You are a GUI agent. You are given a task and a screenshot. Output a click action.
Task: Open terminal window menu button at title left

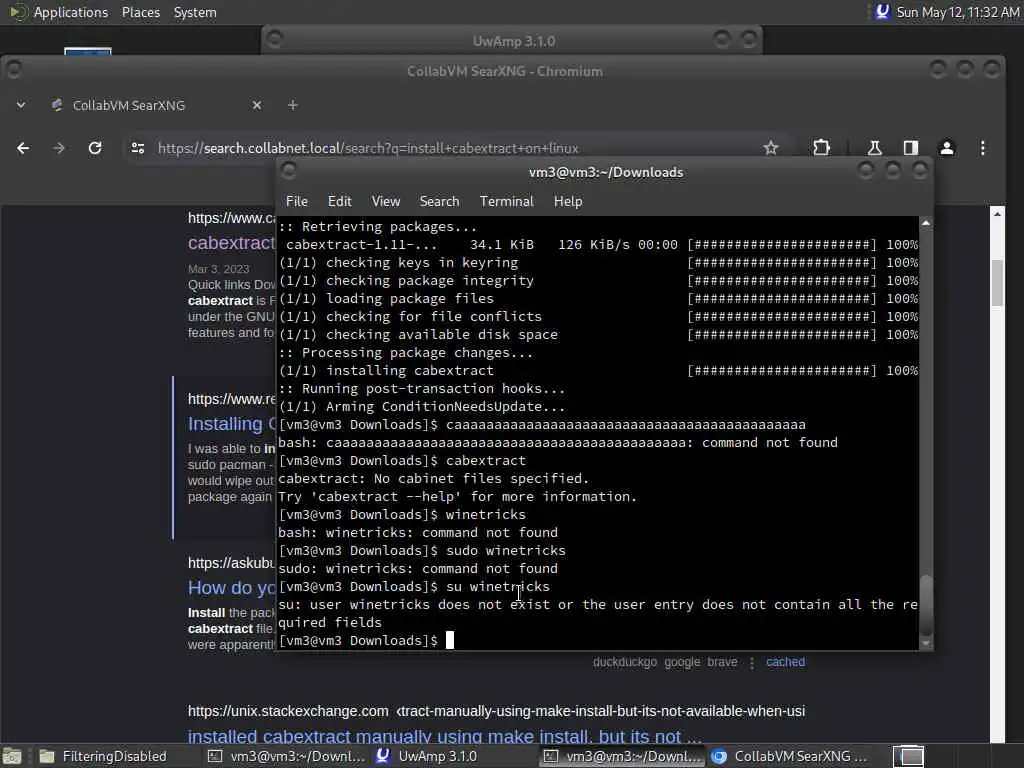(289, 171)
